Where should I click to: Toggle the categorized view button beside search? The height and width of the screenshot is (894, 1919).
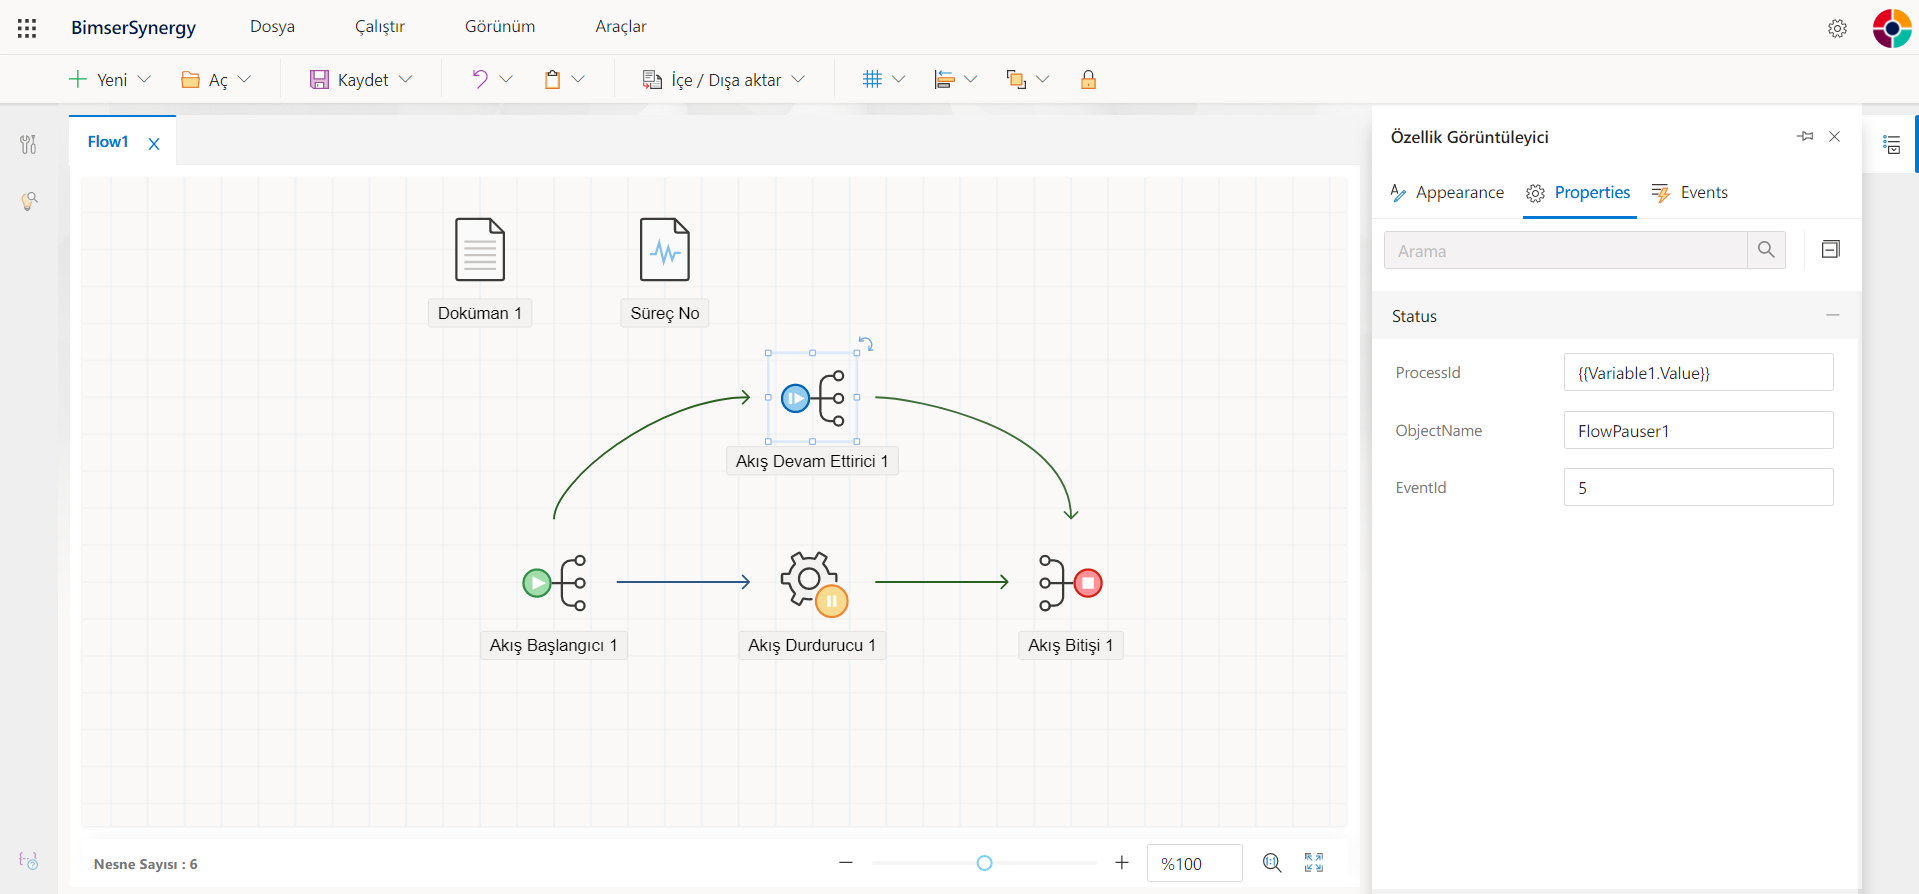pyautogui.click(x=1831, y=250)
